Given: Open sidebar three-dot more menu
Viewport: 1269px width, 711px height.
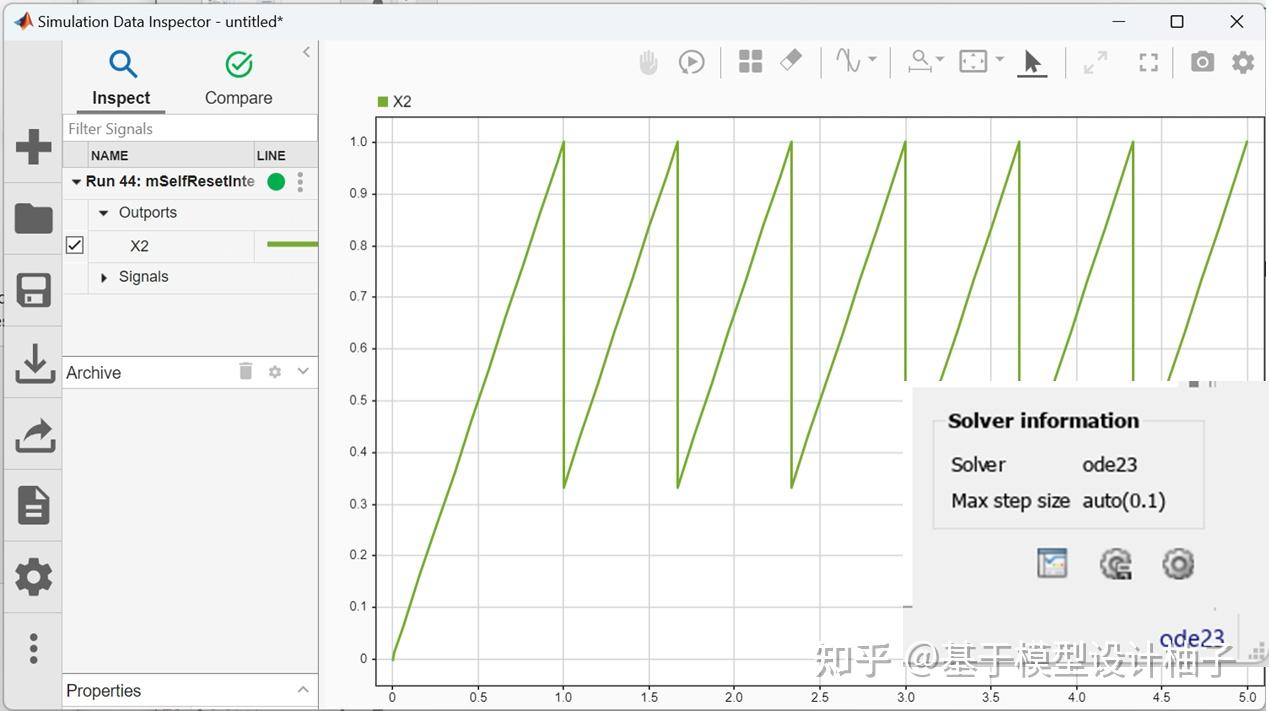Looking at the screenshot, I should tap(34, 648).
